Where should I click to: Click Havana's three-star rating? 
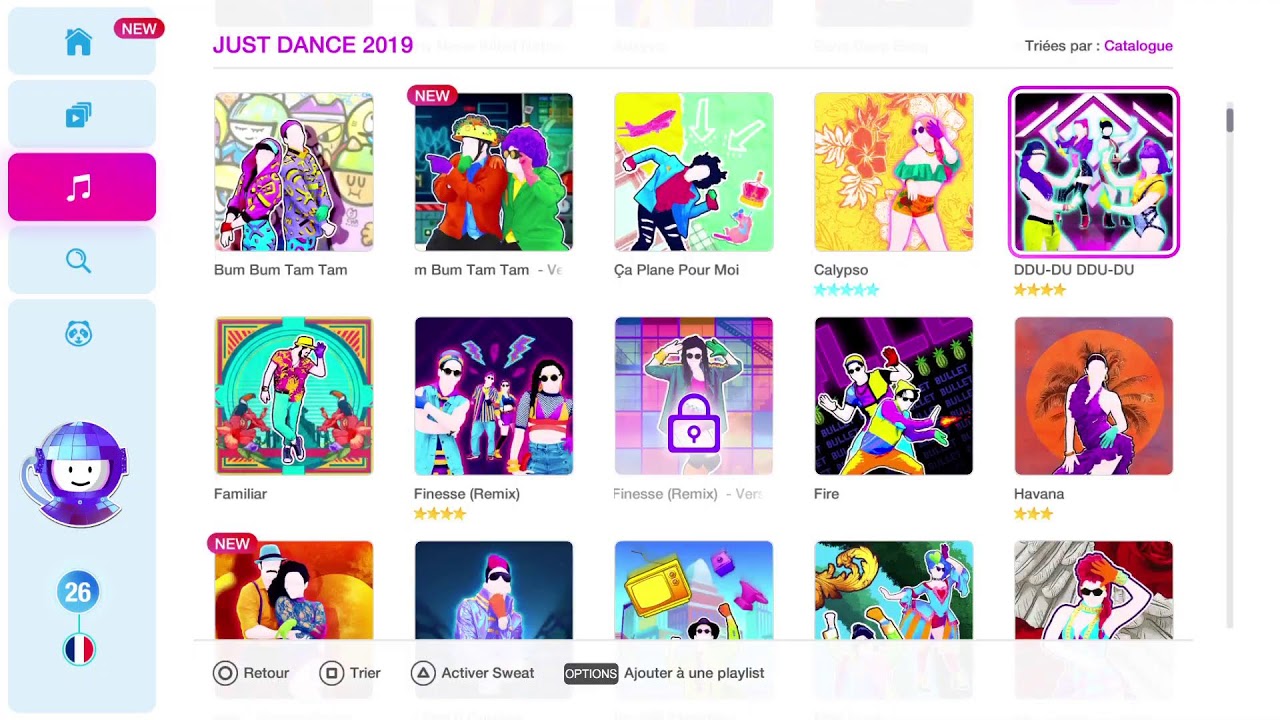[x=1033, y=514]
